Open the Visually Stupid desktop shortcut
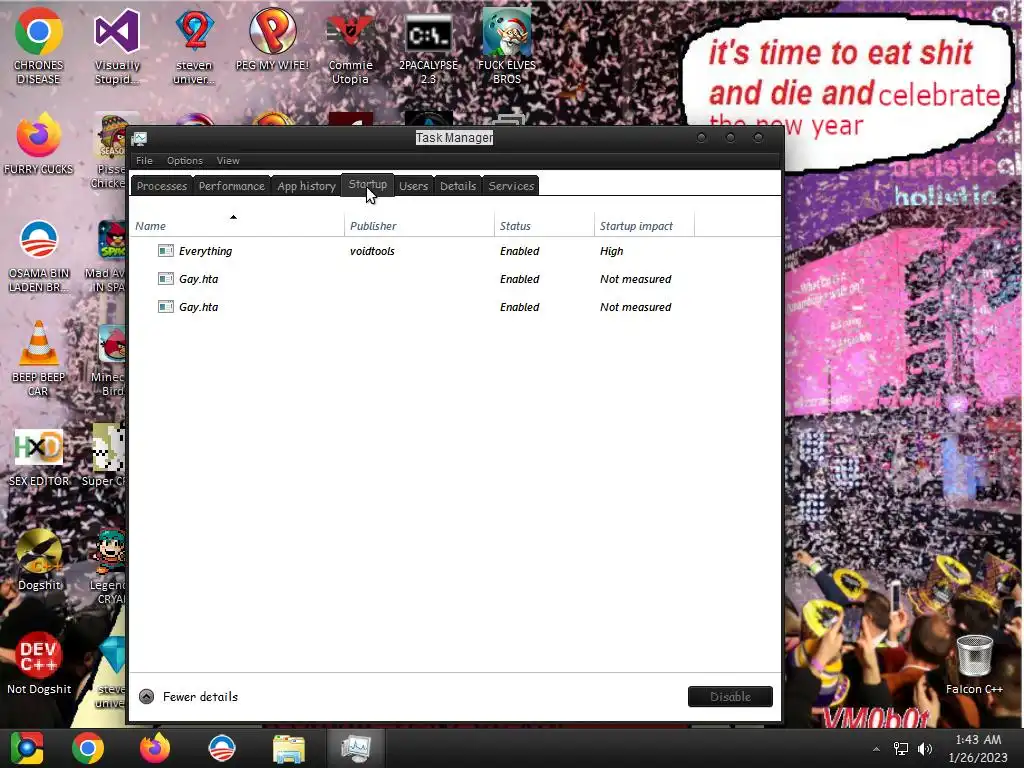1024x768 pixels. pyautogui.click(x=117, y=46)
